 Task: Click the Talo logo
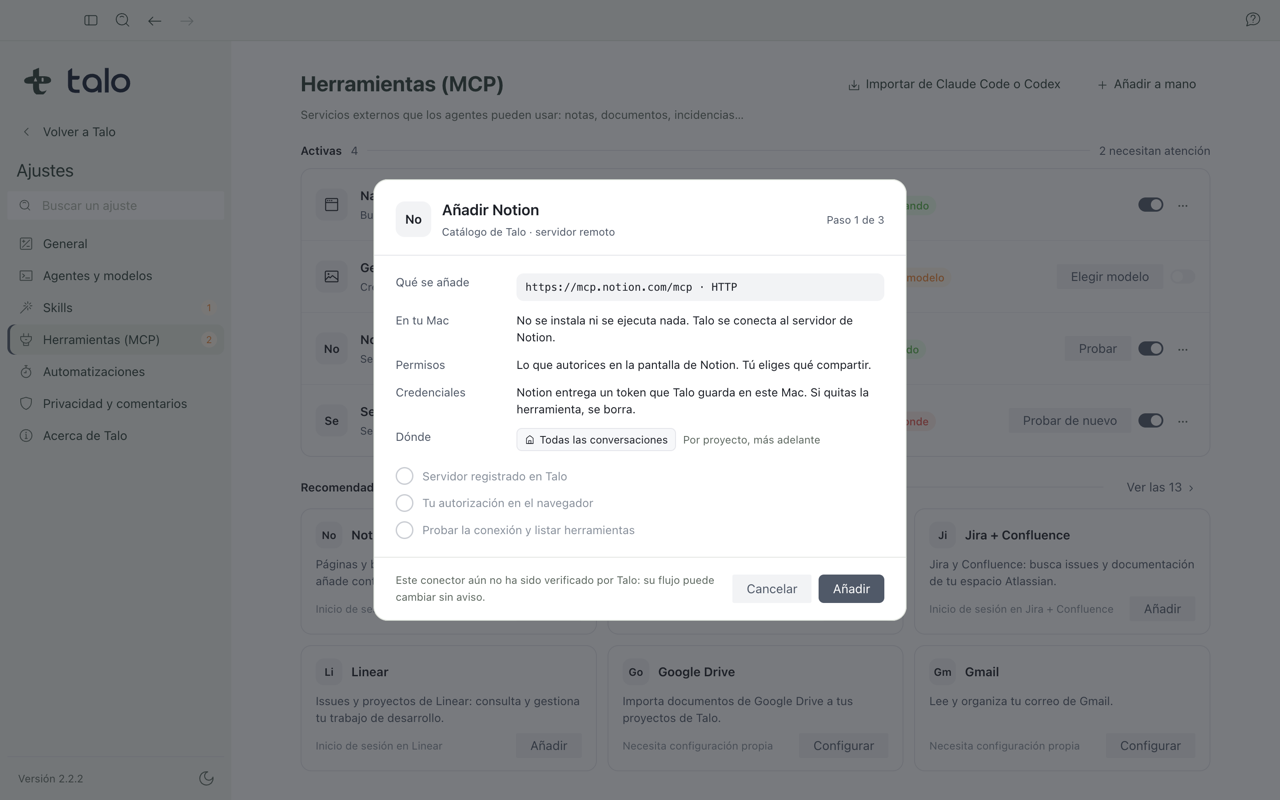point(77,81)
